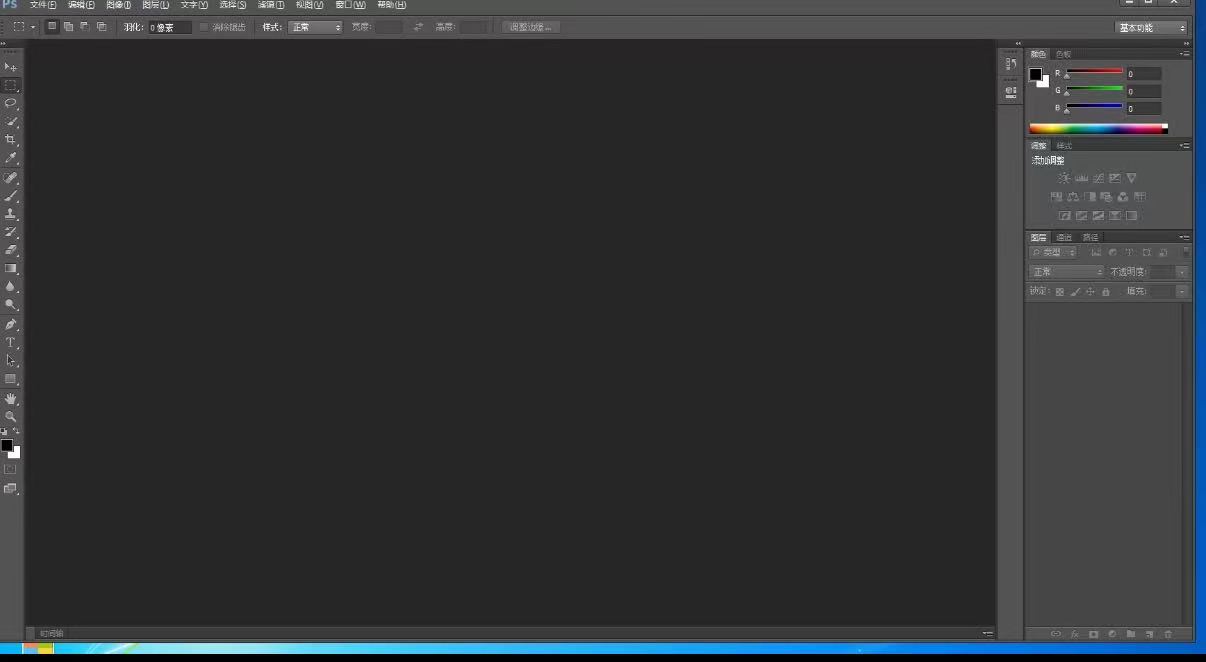Select the Spot Healing Brush tool
1206x662 pixels.
tap(11, 178)
